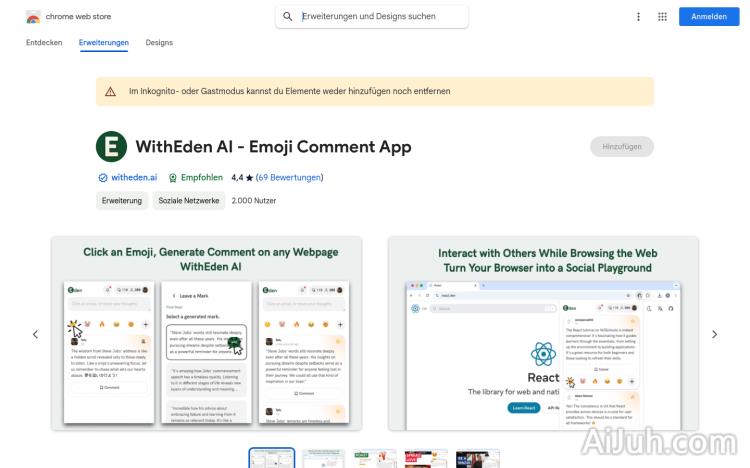Open the witheden.ai publisher link
This screenshot has height=468, width=750.
coord(134,178)
